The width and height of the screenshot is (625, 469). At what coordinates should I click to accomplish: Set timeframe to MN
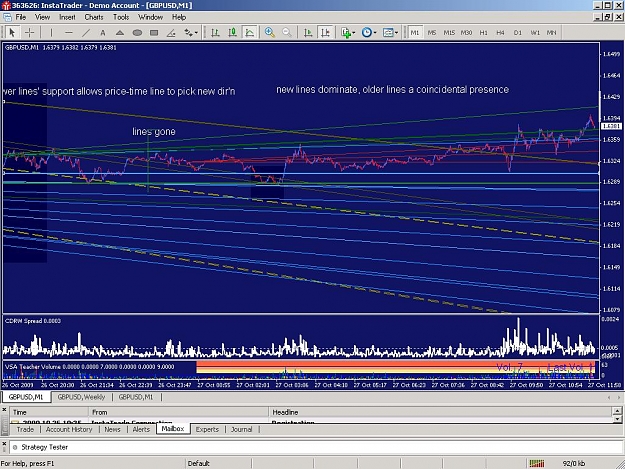(x=552, y=32)
